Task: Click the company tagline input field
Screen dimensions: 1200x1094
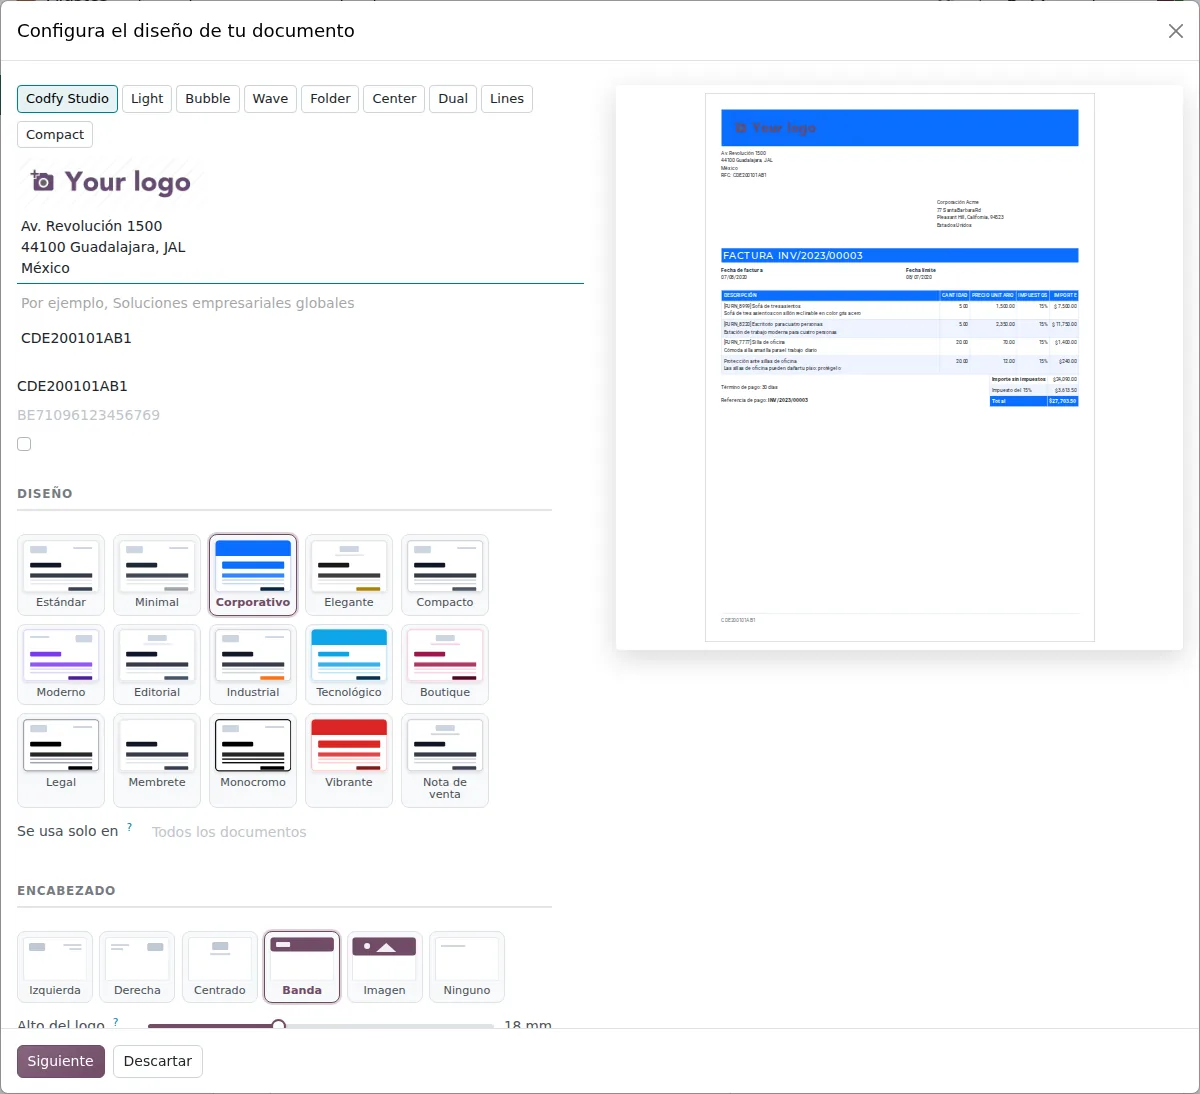Action: (x=300, y=303)
